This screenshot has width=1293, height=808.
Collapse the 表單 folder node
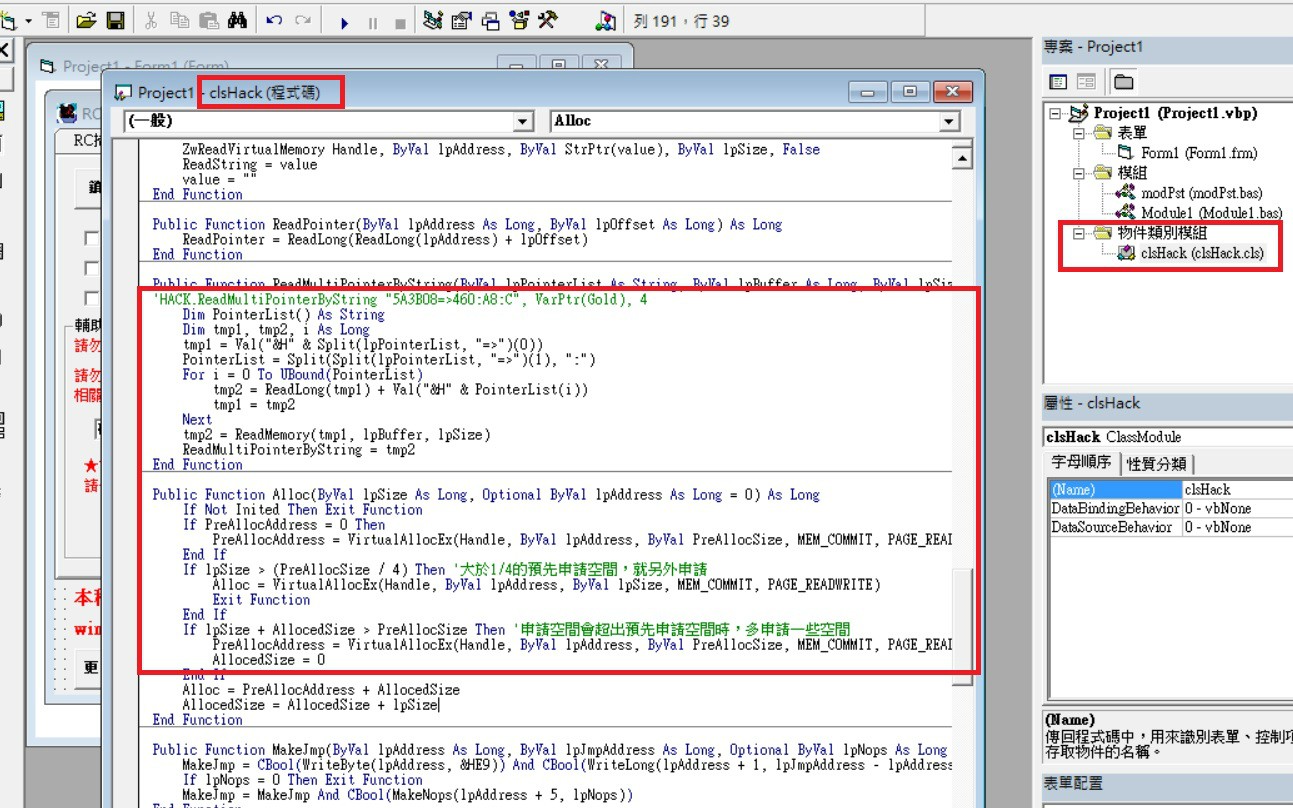1079,133
